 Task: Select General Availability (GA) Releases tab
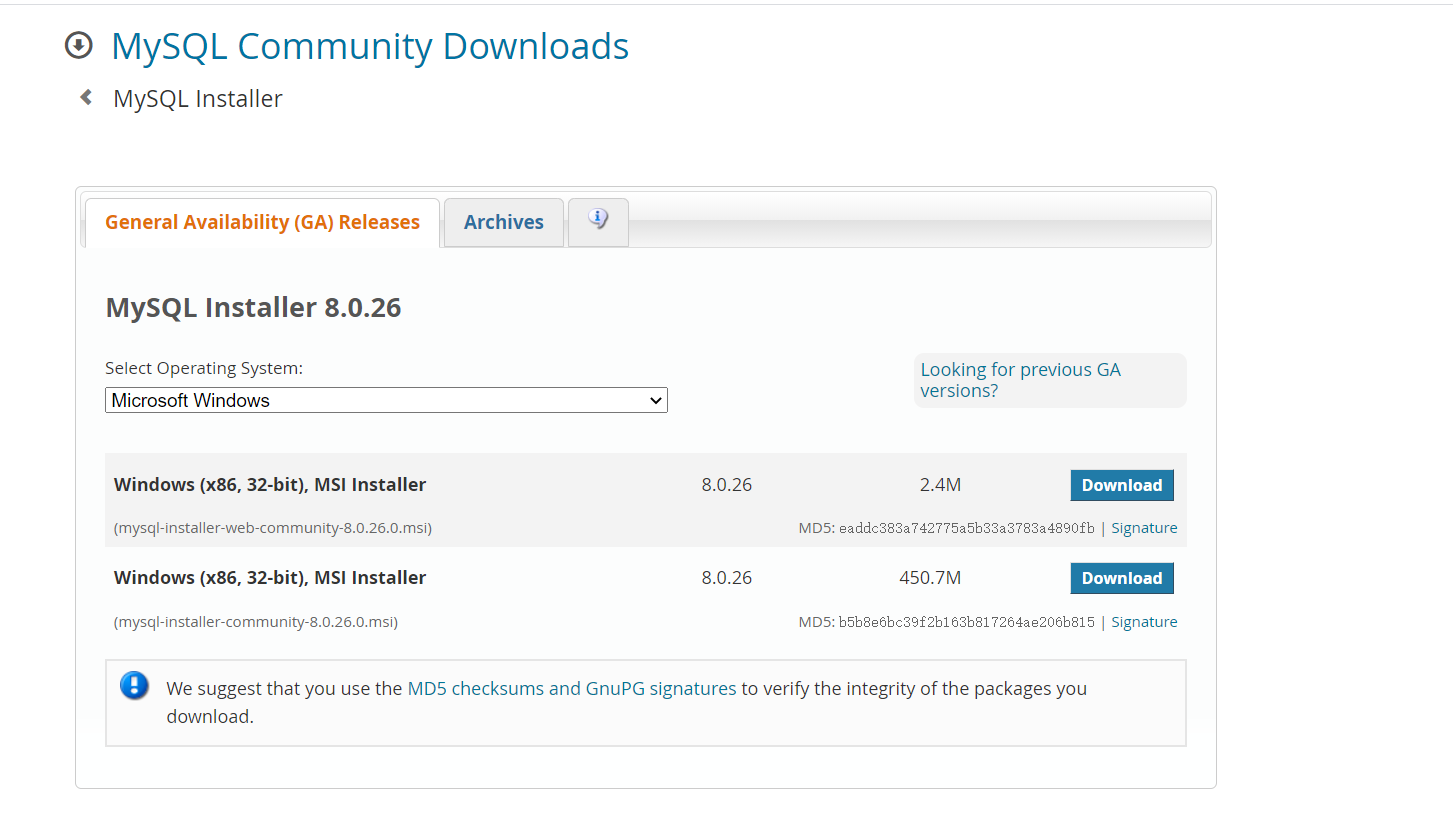[262, 222]
